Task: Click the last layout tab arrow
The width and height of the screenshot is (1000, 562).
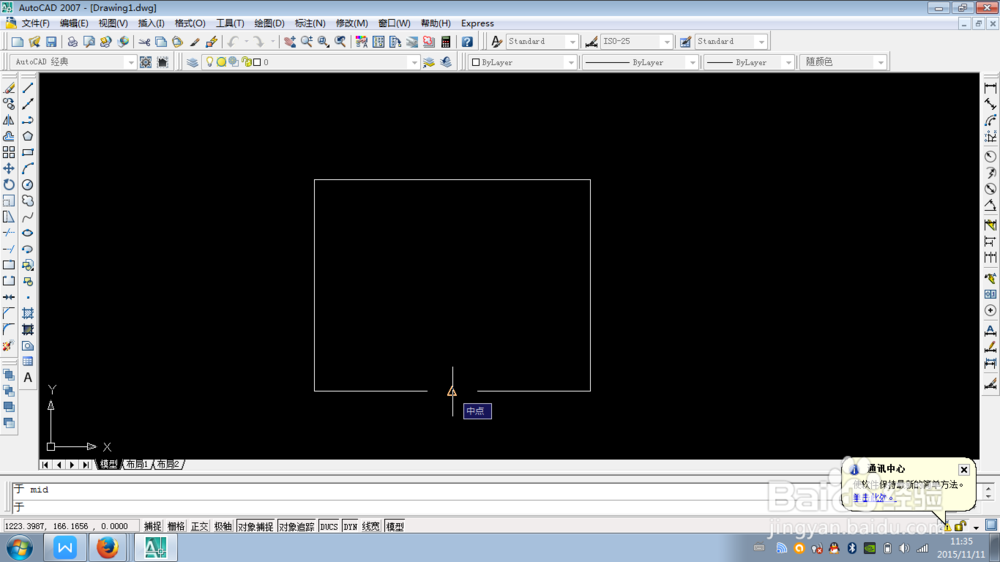Action: (86, 464)
